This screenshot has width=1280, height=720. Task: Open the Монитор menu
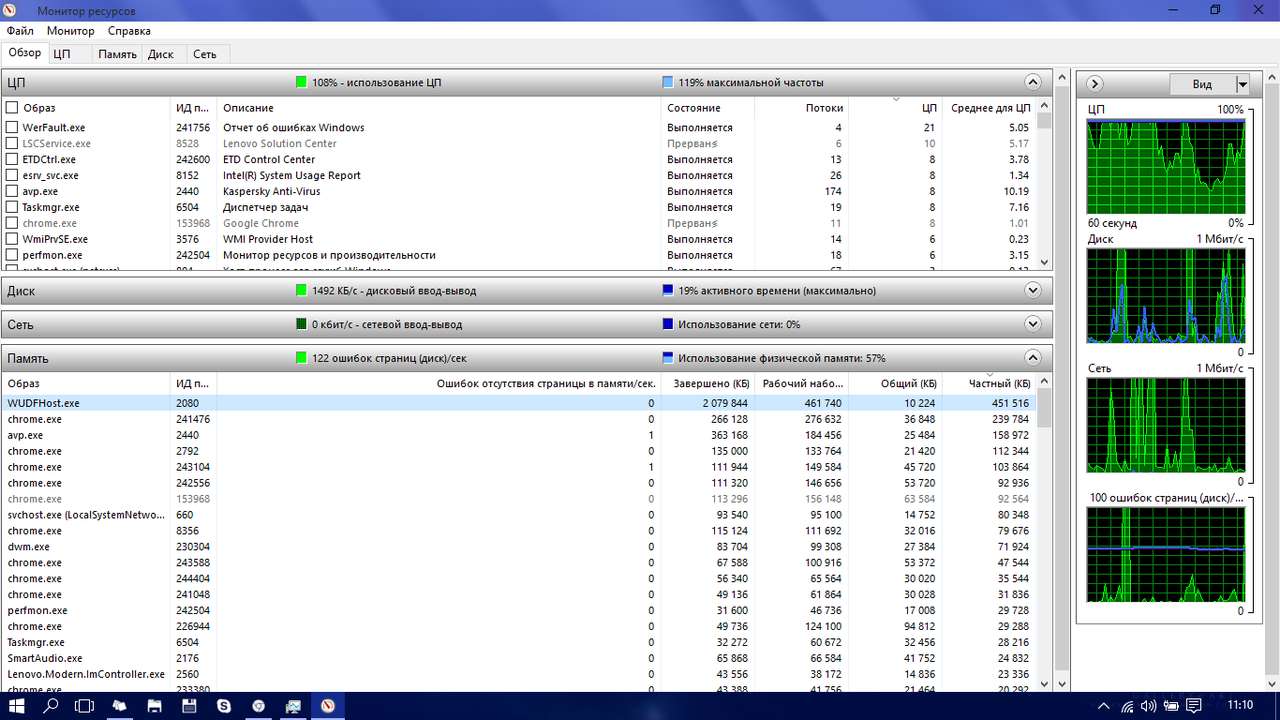pyautogui.click(x=70, y=31)
